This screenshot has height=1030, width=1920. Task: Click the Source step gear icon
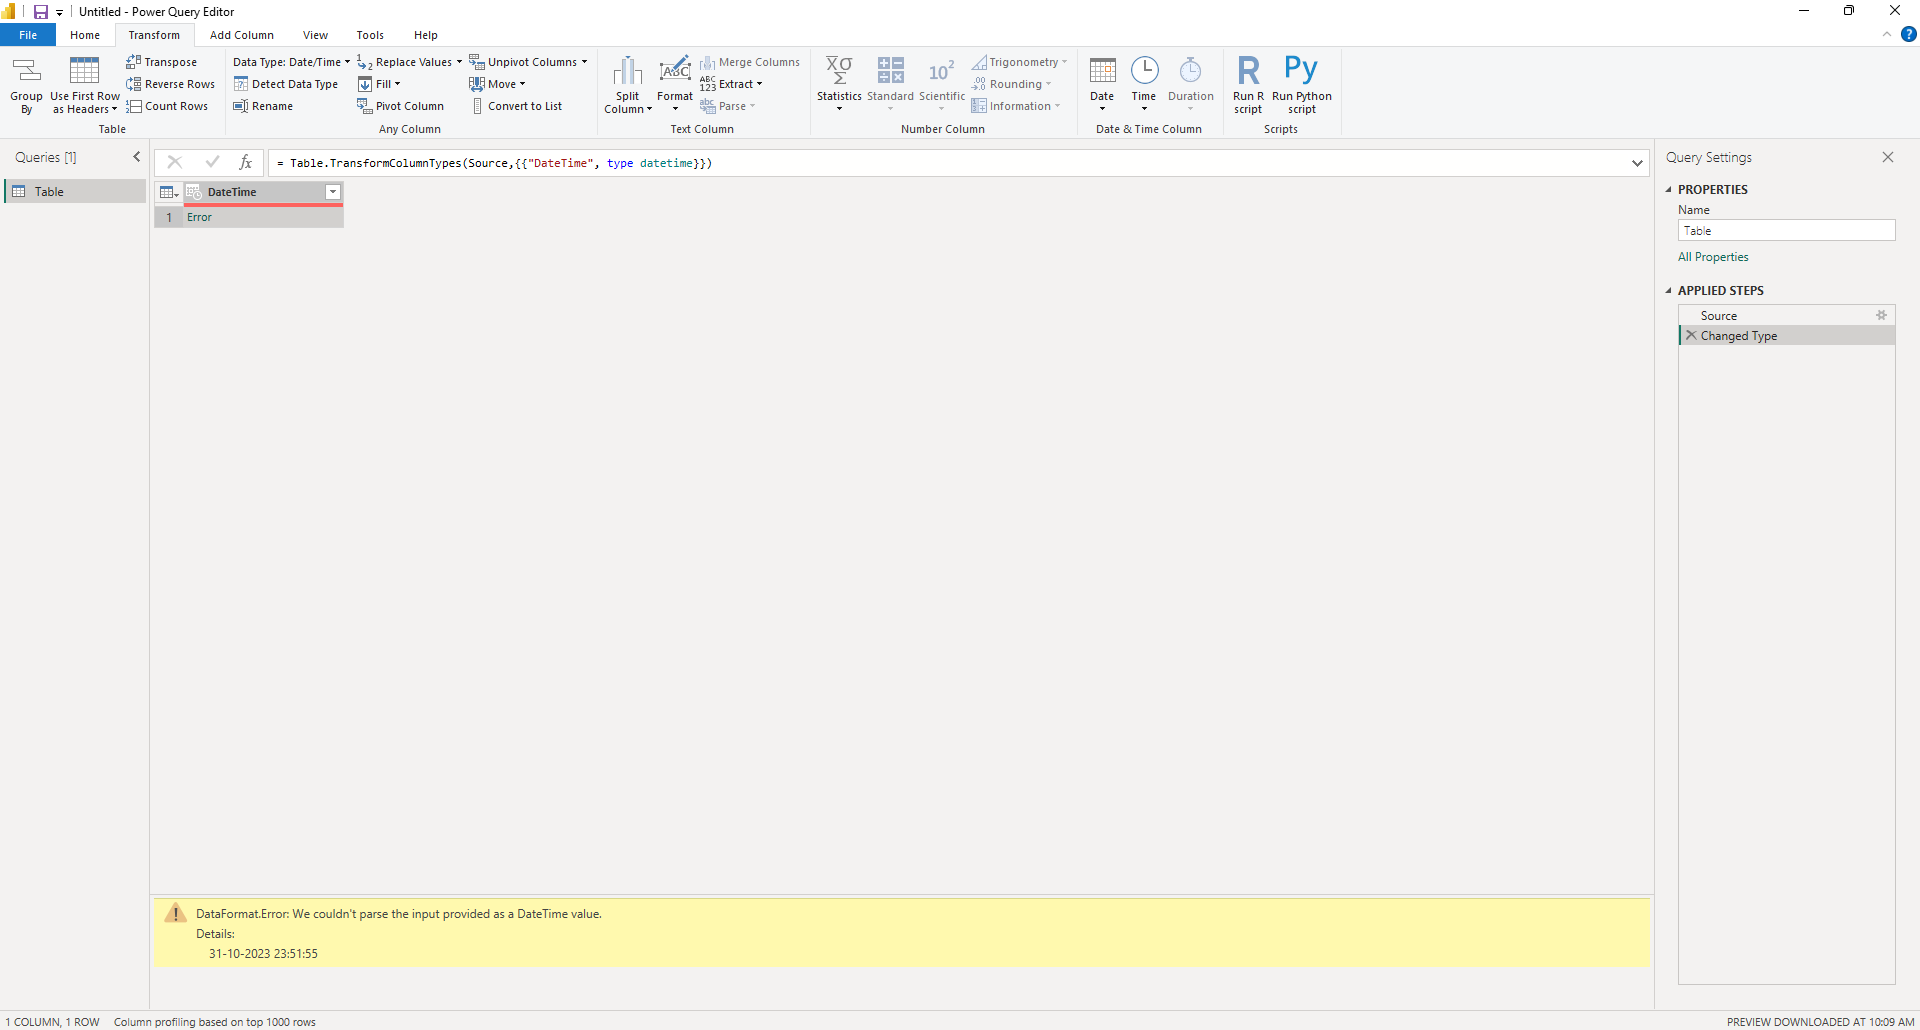[x=1881, y=315]
